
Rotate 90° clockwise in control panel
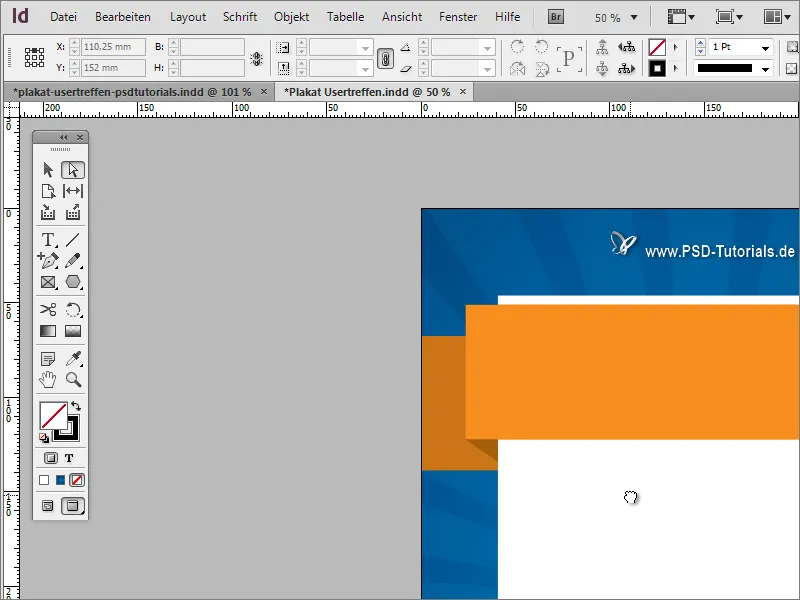pyautogui.click(x=517, y=47)
